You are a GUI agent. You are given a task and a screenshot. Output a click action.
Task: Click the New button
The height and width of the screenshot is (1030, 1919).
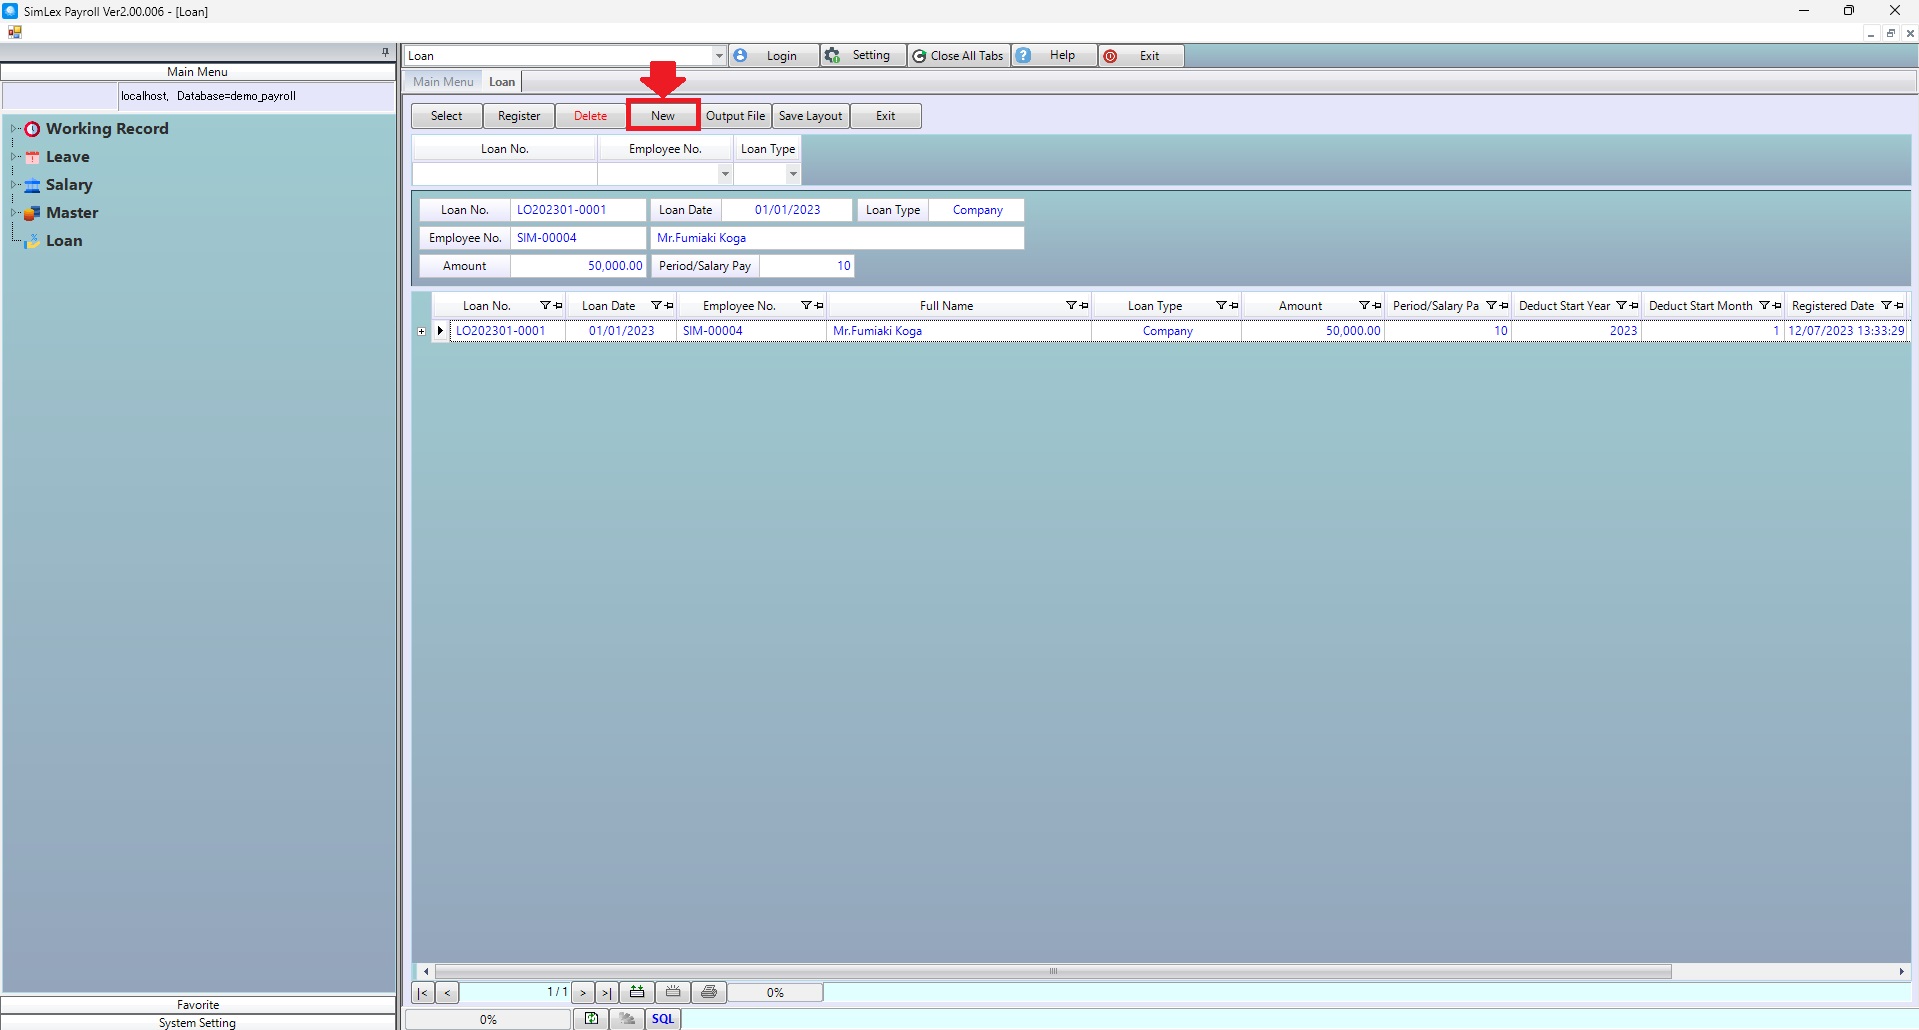coord(663,116)
